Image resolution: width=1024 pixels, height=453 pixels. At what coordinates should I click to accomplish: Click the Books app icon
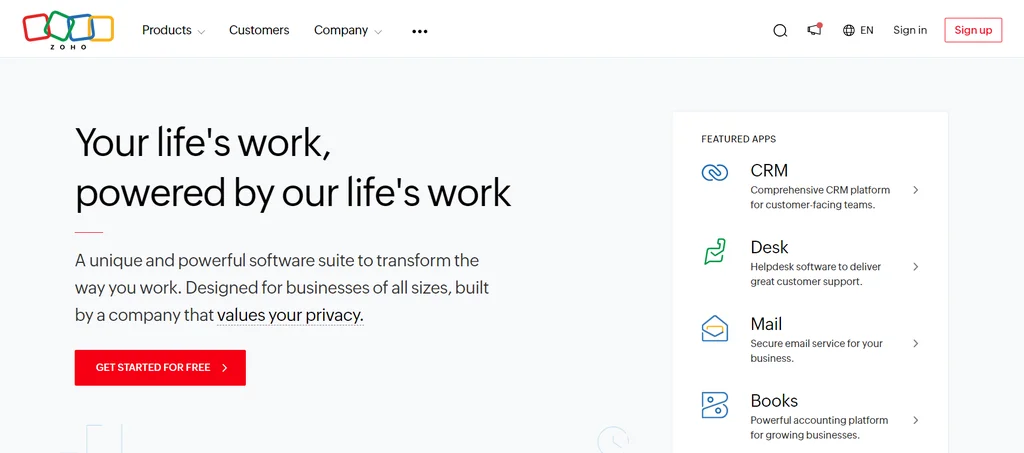pyautogui.click(x=715, y=405)
